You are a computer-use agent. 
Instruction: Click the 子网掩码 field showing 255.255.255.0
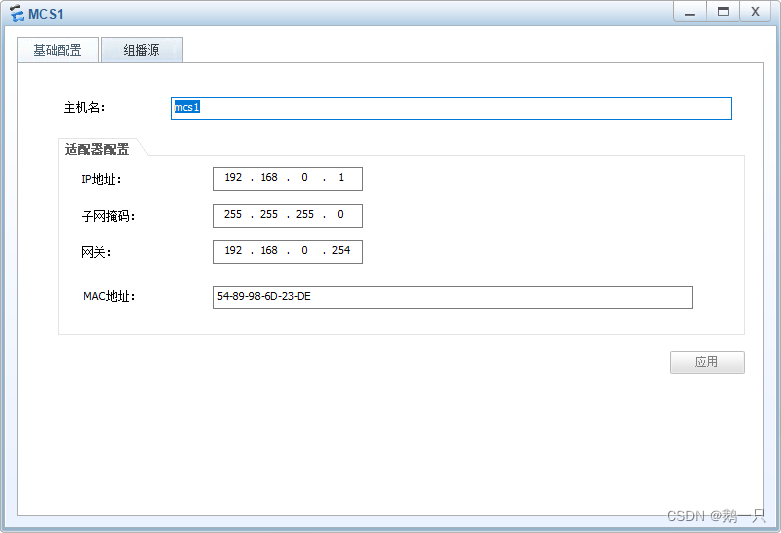click(x=288, y=216)
